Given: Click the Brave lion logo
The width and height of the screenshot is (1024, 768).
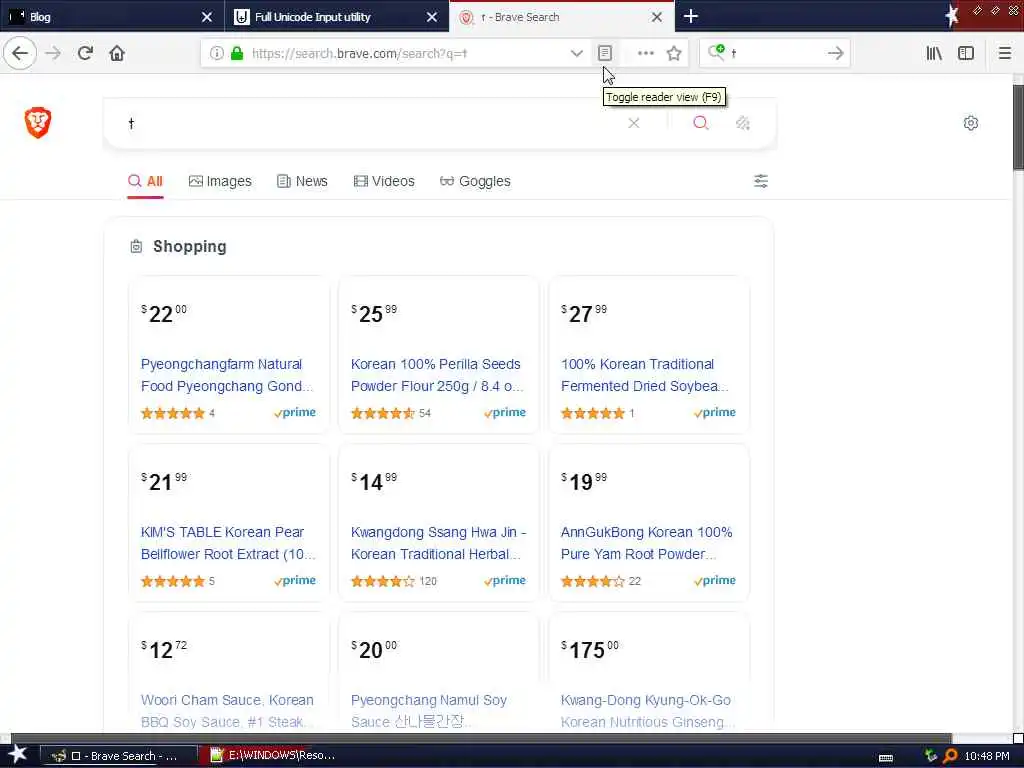Looking at the screenshot, I should [38, 123].
